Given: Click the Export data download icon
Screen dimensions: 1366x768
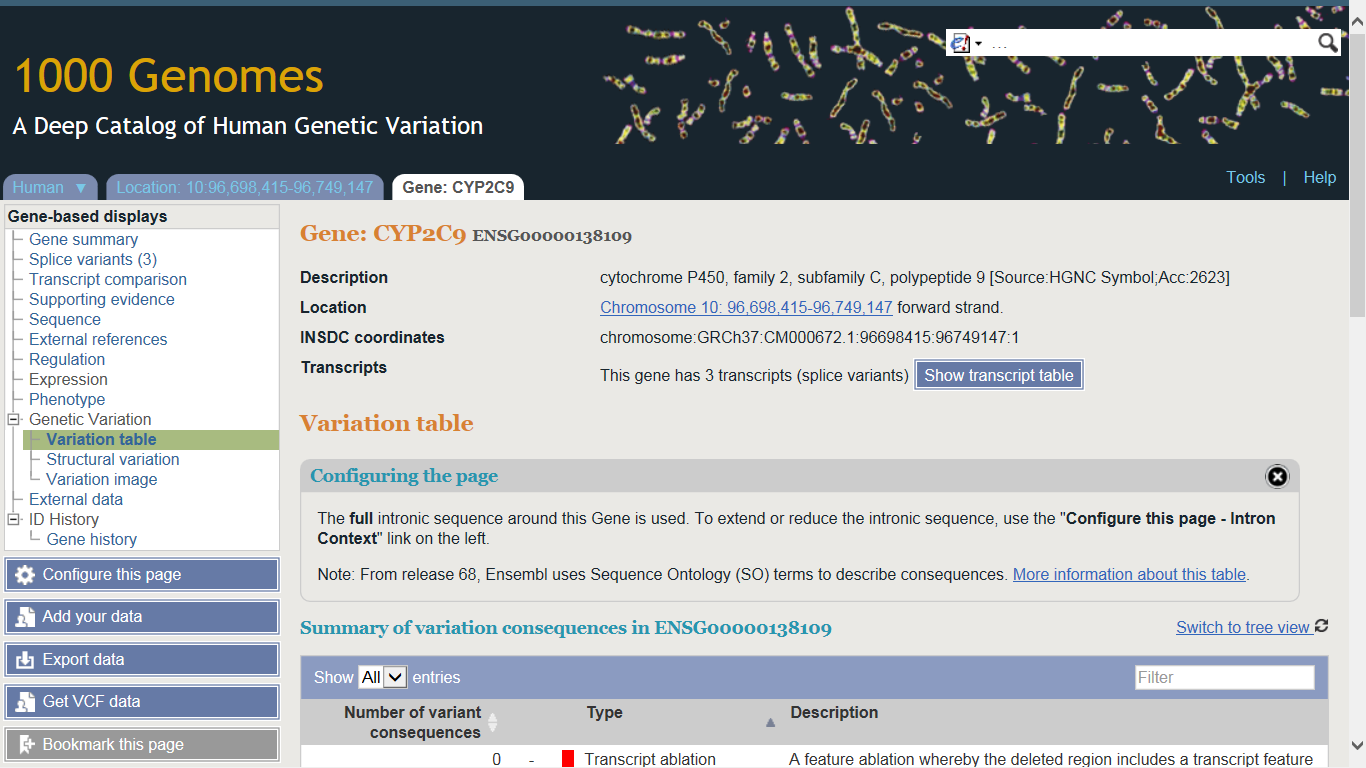Looking at the screenshot, I should 25,660.
